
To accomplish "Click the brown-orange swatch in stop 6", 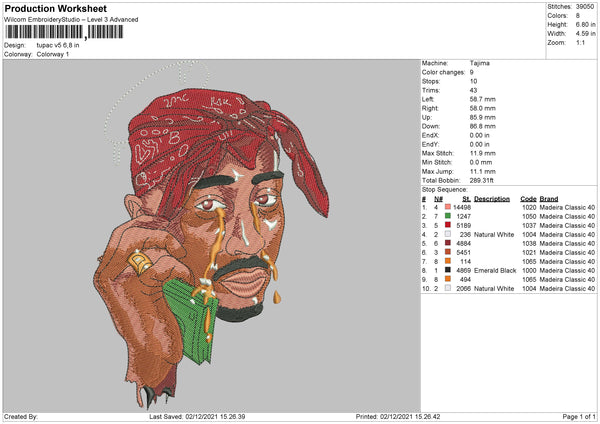I will 448,252.
